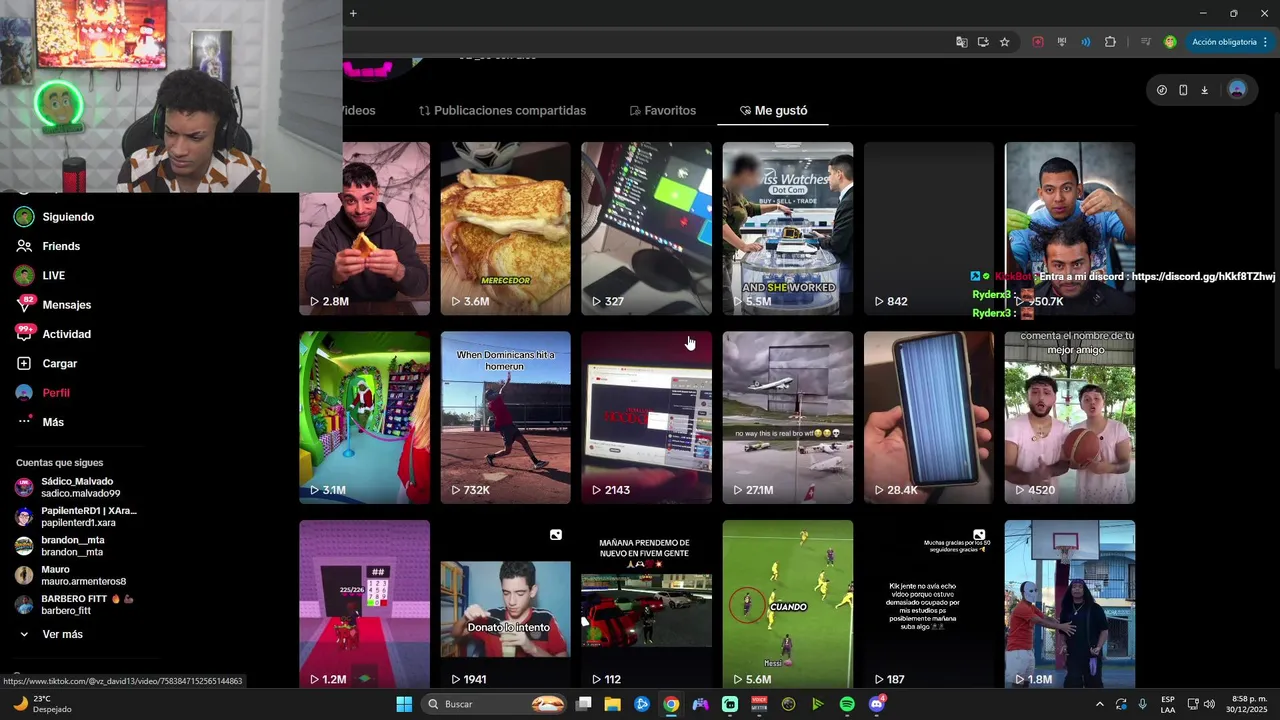Open the Siguiendo feed in sidebar
This screenshot has width=1280, height=720.
point(68,217)
